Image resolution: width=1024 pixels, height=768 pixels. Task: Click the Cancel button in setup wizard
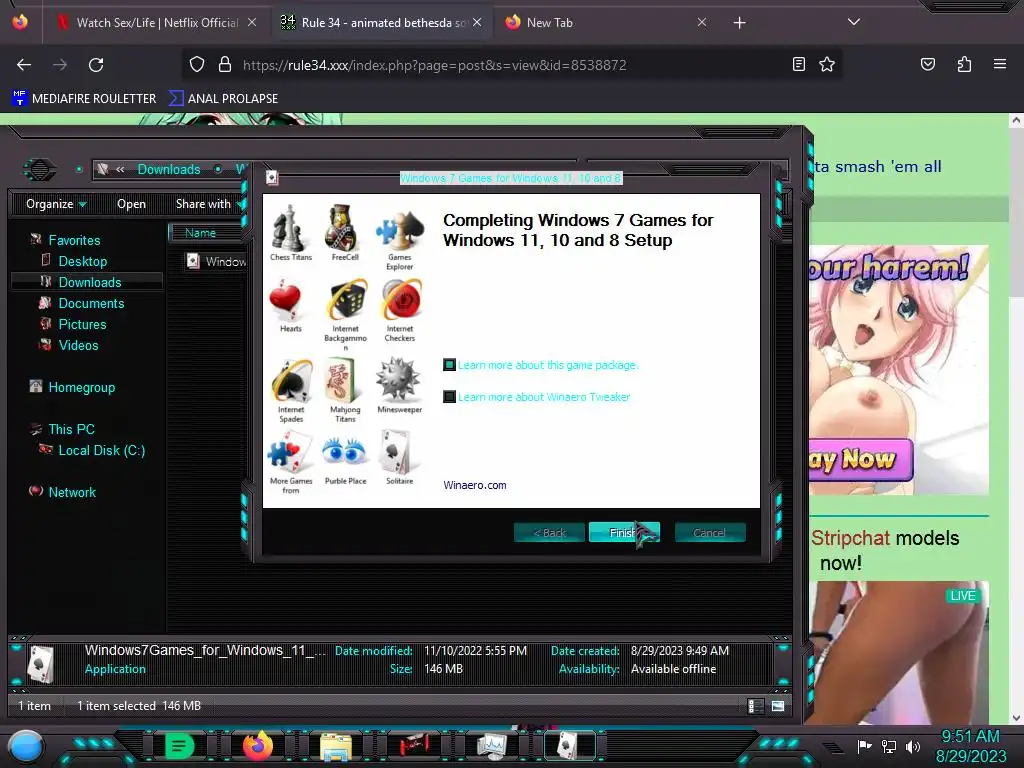tap(709, 533)
